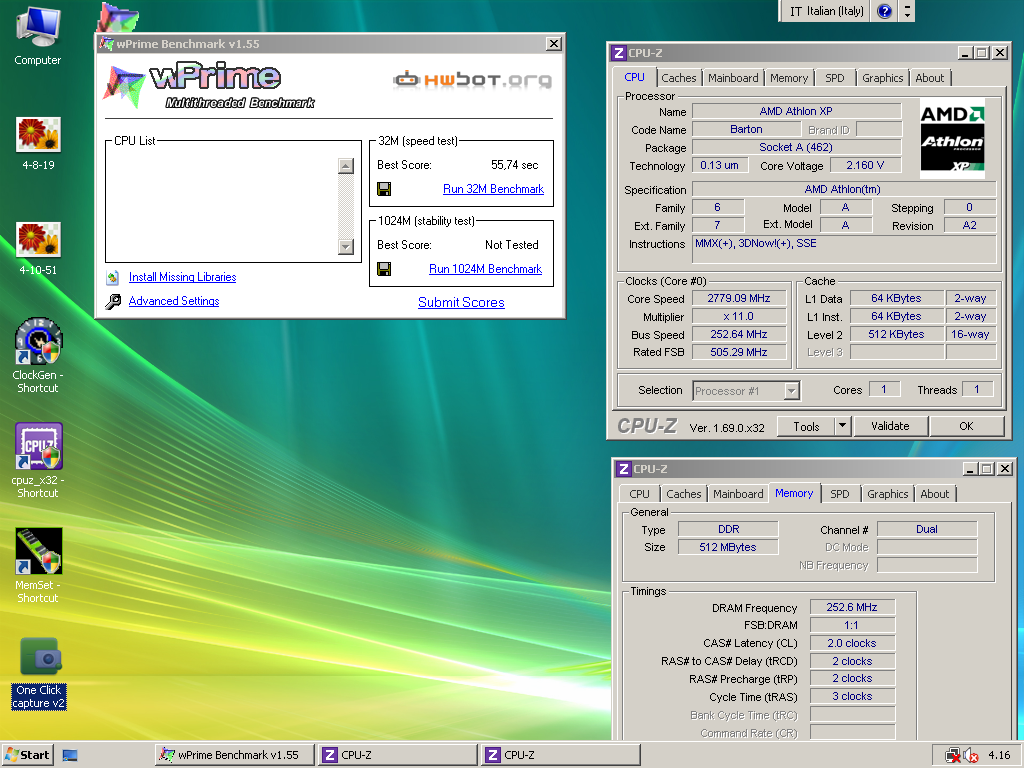Click the AMD Athlon XP logo
Viewport: 1024px width, 768px height.
952,138
